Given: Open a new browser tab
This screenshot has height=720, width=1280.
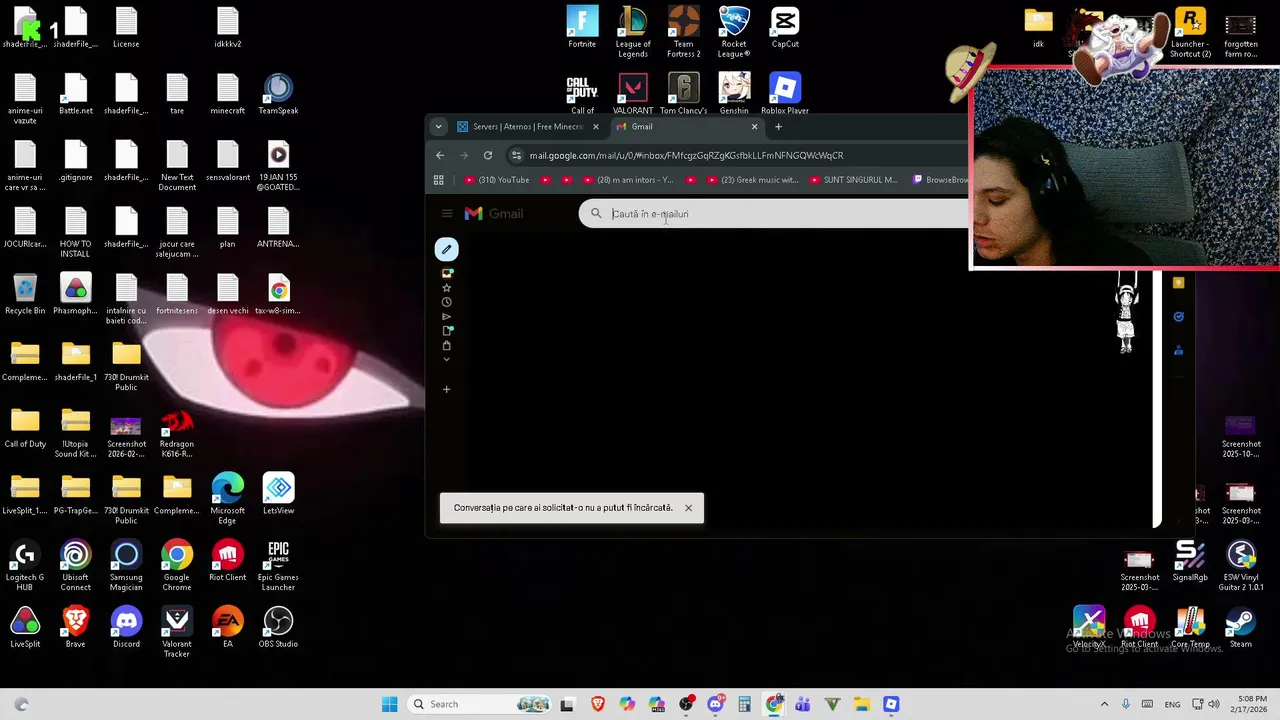Looking at the screenshot, I should pos(778,127).
